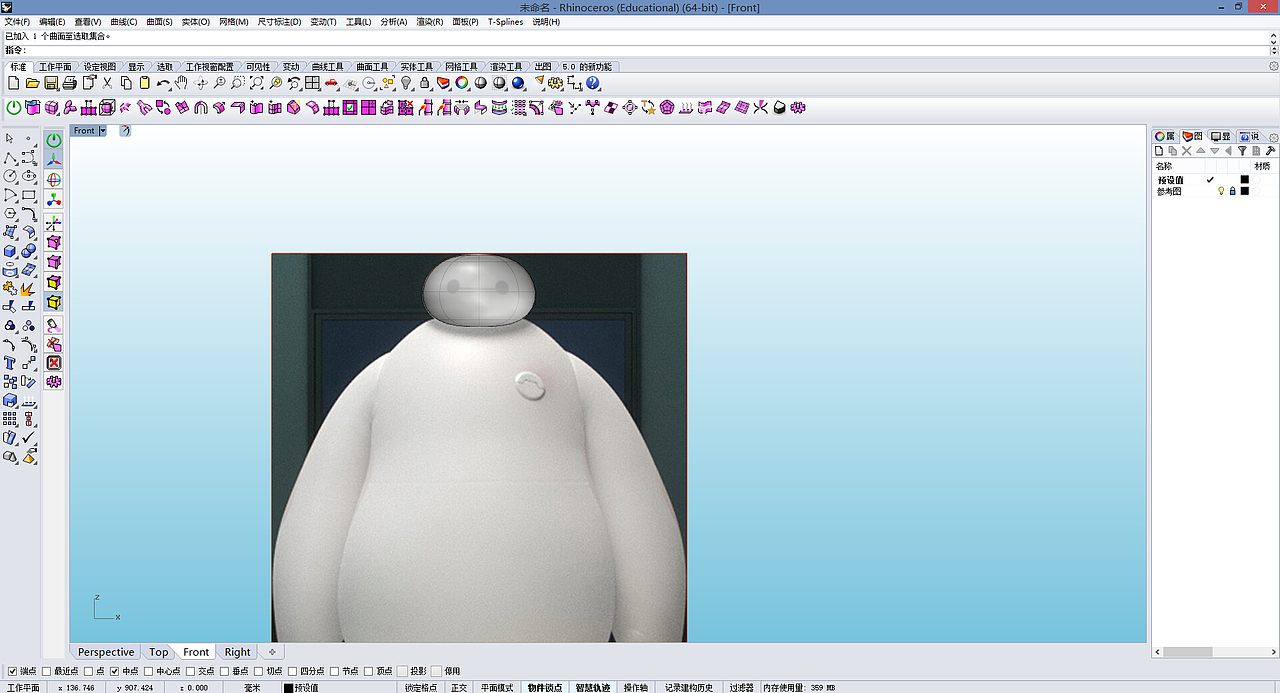Toggle 智慧轨迹 in the status bar
Screen dimensions: 1280x693
(593, 688)
